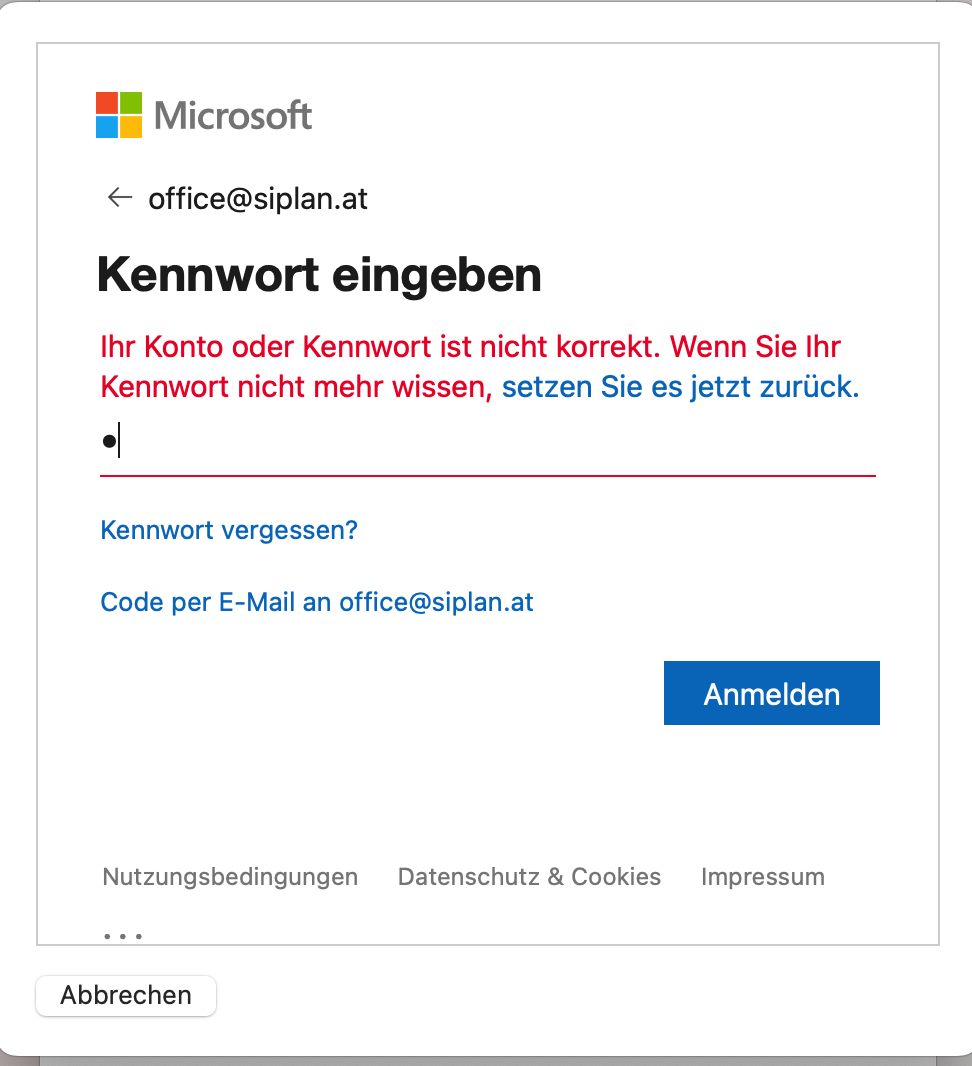Follow the "setzen Sie es jetzt zurück" link
This screenshot has width=972, height=1066.
point(680,387)
